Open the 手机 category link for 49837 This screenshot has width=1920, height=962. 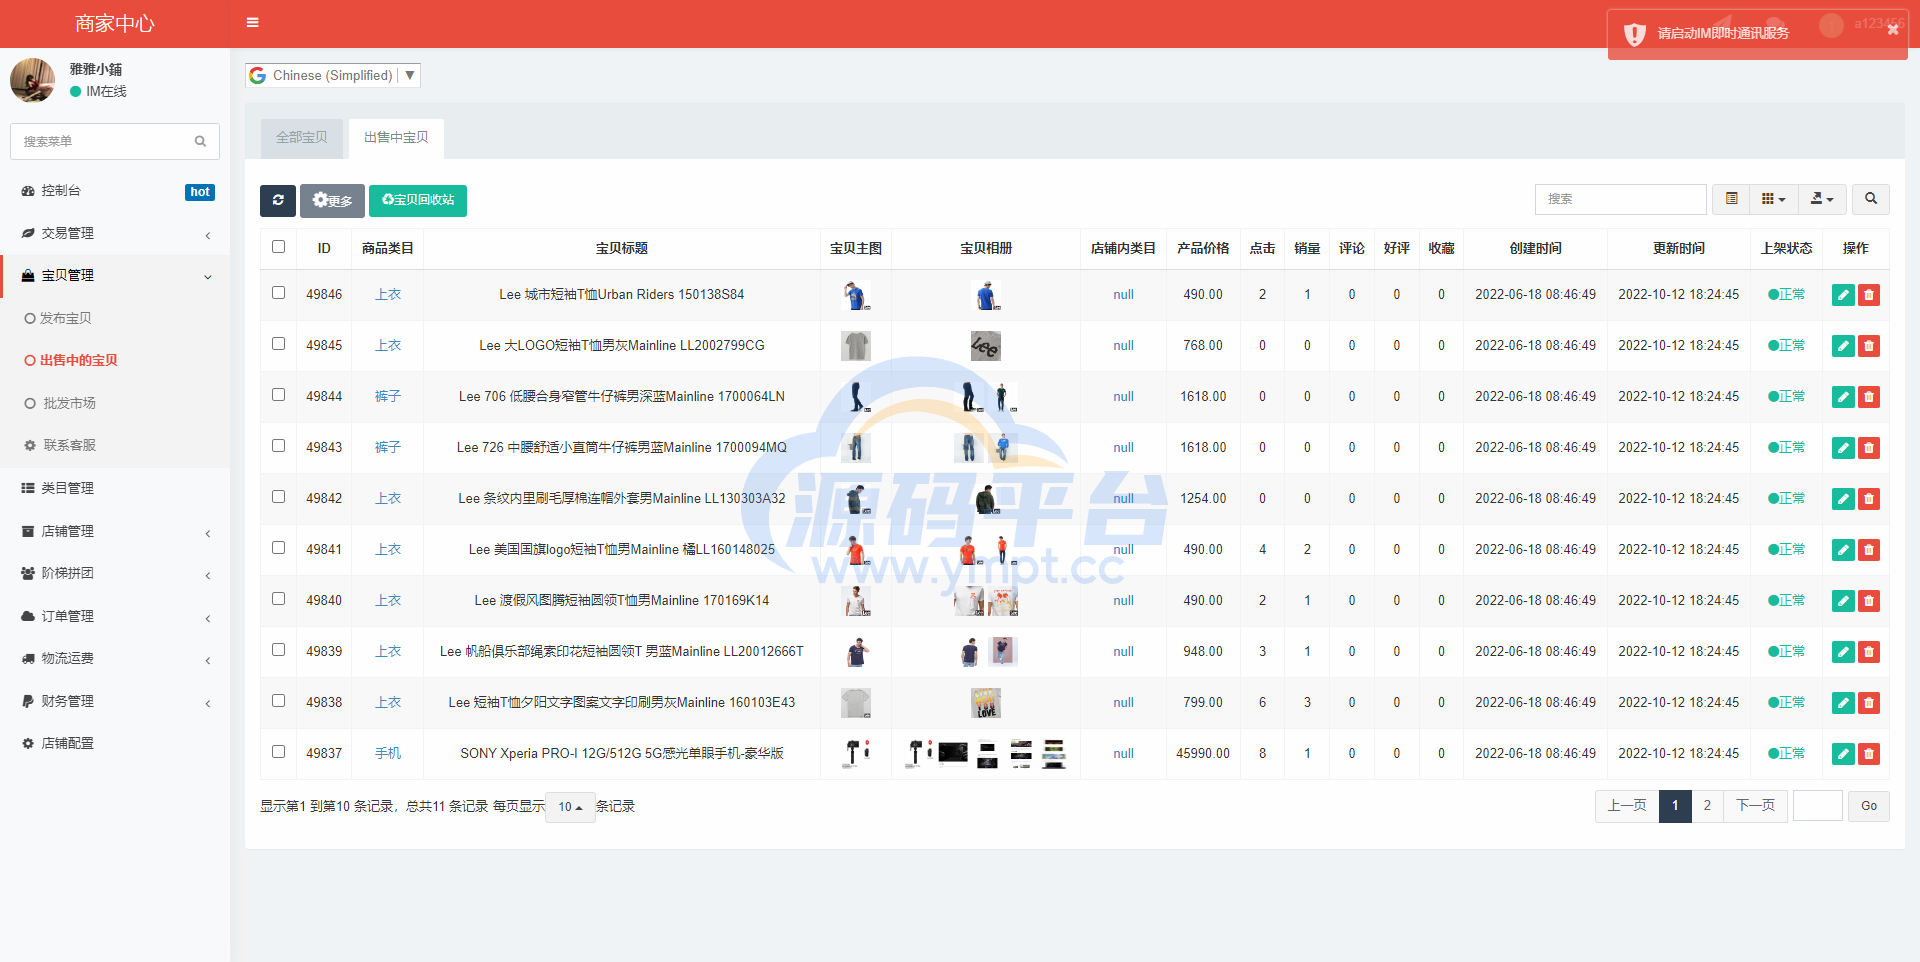(388, 754)
